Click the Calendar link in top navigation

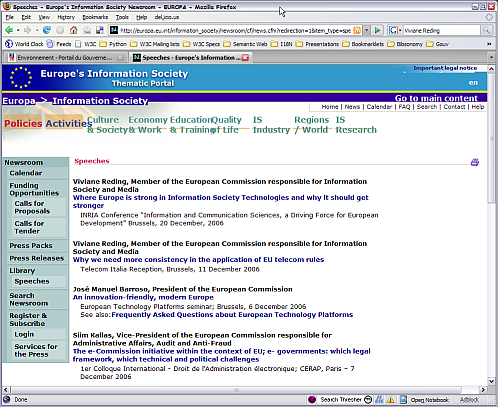click(x=379, y=107)
